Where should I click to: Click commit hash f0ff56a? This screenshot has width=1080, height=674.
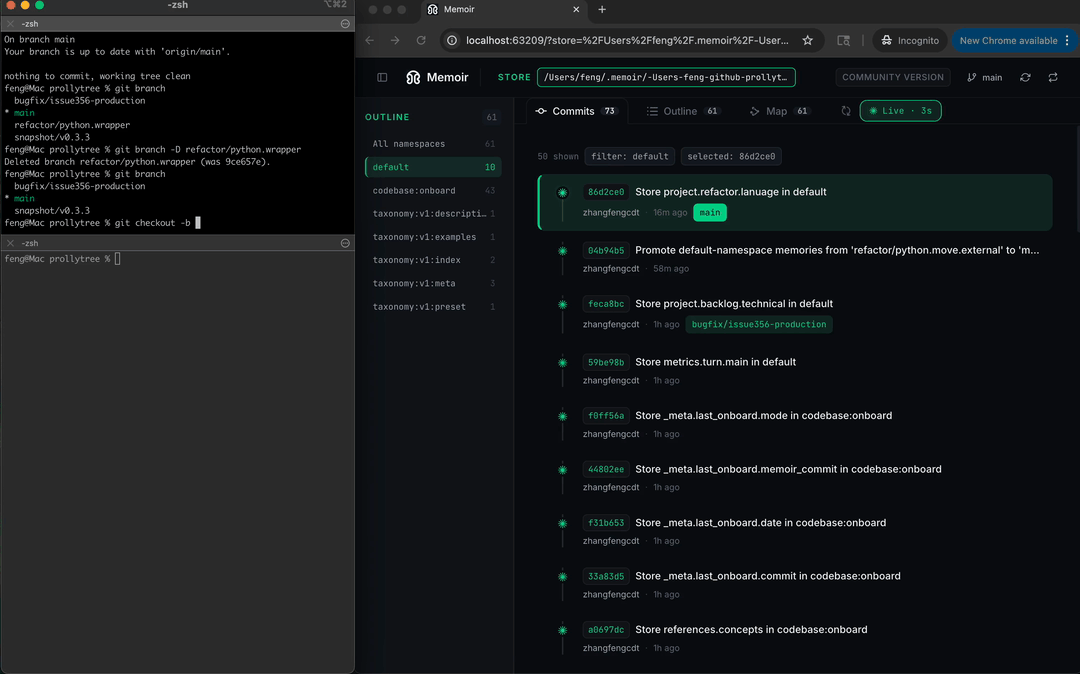[606, 416]
